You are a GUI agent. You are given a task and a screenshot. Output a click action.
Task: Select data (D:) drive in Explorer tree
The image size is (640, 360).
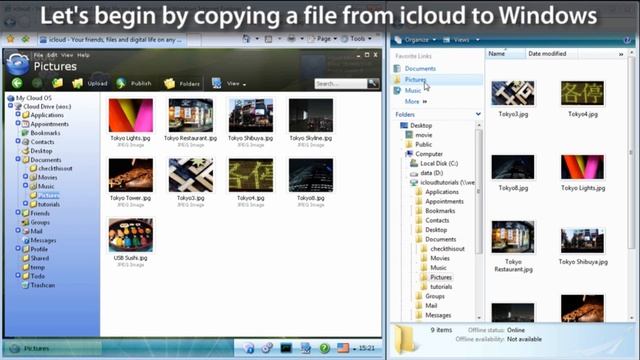(427, 173)
